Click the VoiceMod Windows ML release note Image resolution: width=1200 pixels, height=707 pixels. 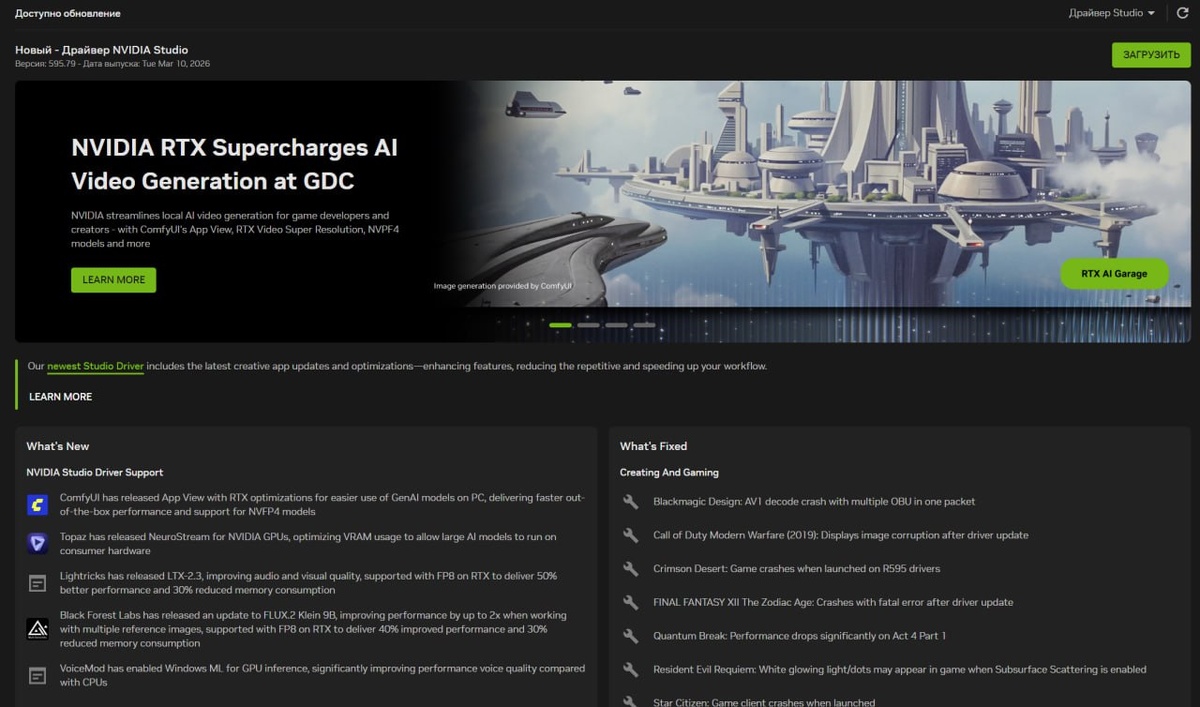click(x=322, y=676)
